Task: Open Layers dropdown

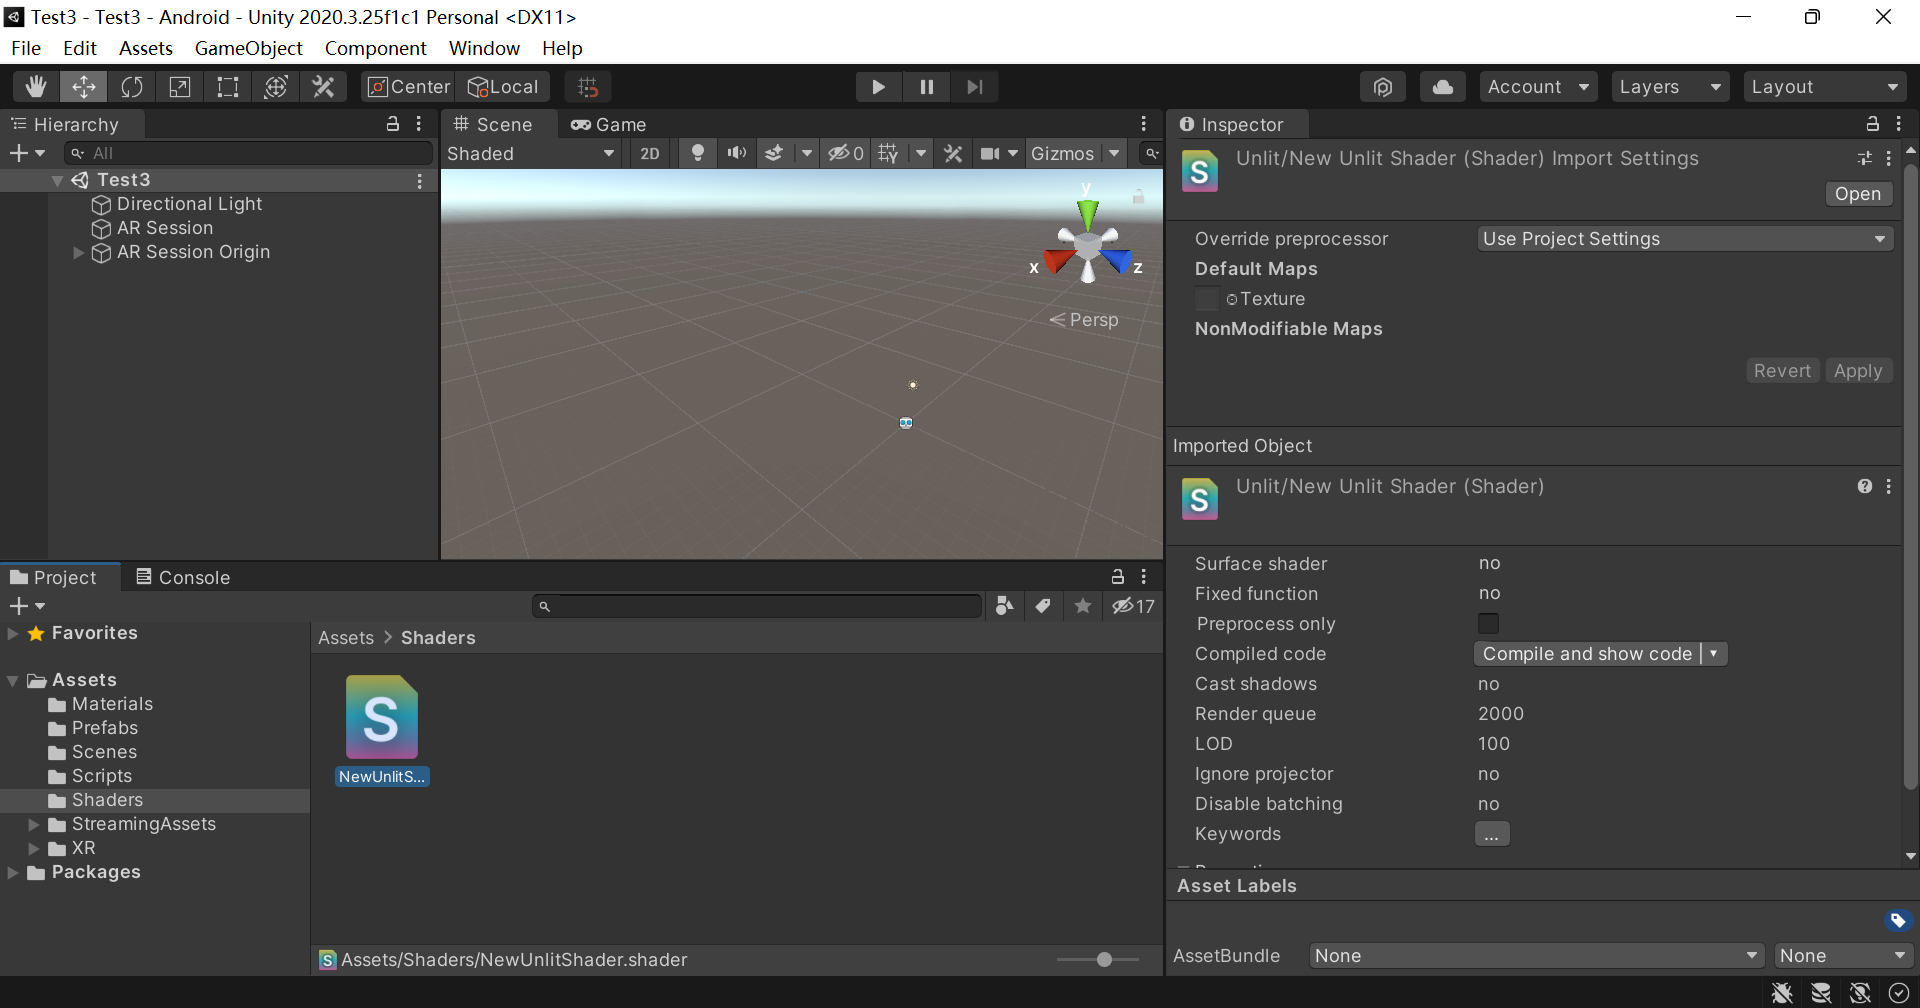Action: pyautogui.click(x=1670, y=87)
